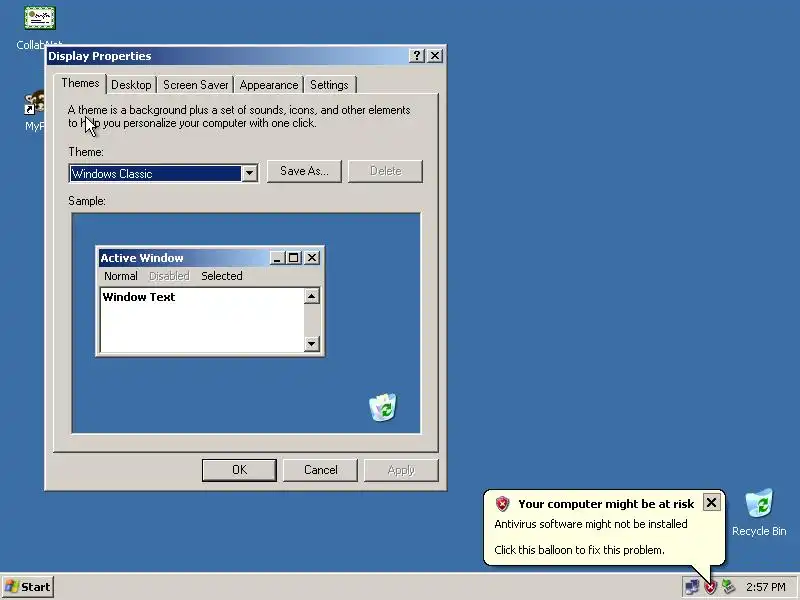The width and height of the screenshot is (800, 600).
Task: Click the balloon text to fix the problem
Action: (x=579, y=550)
